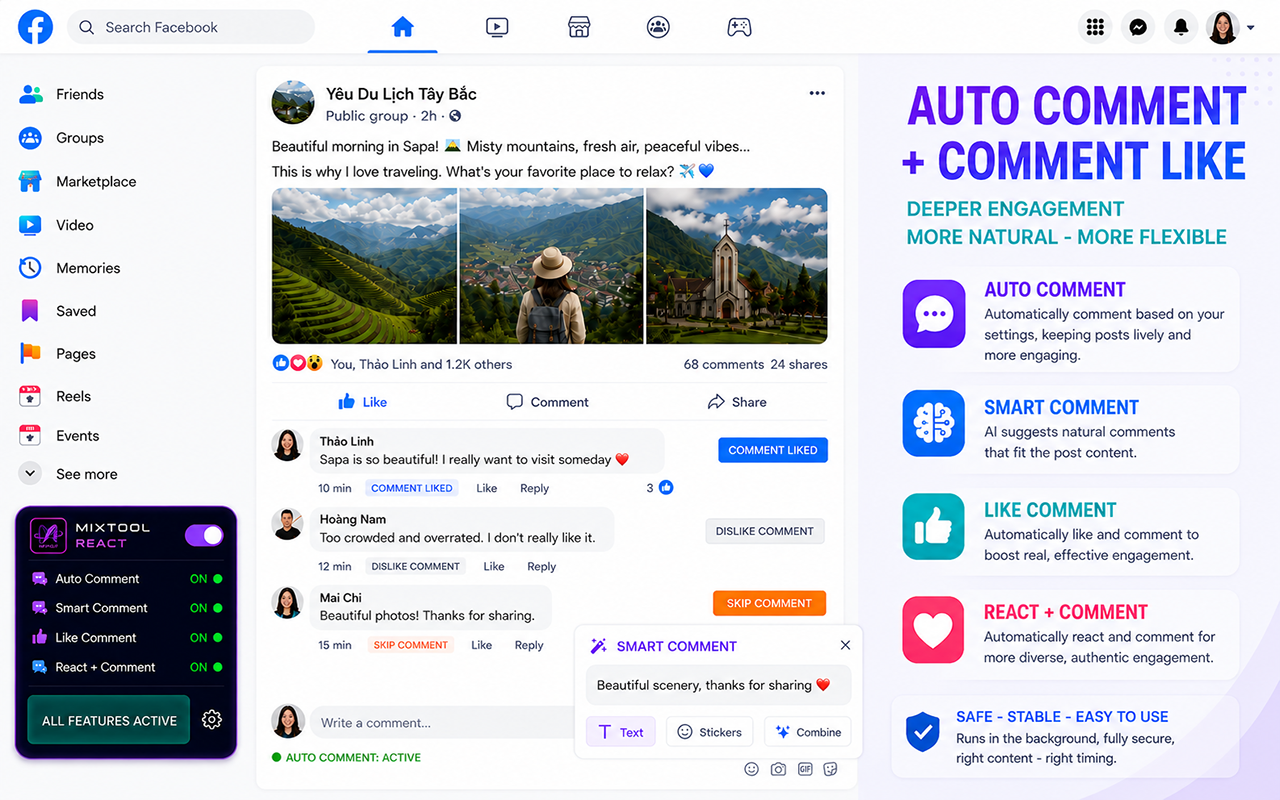
Task: Open Video from the left sidebar
Action: (x=56, y=225)
